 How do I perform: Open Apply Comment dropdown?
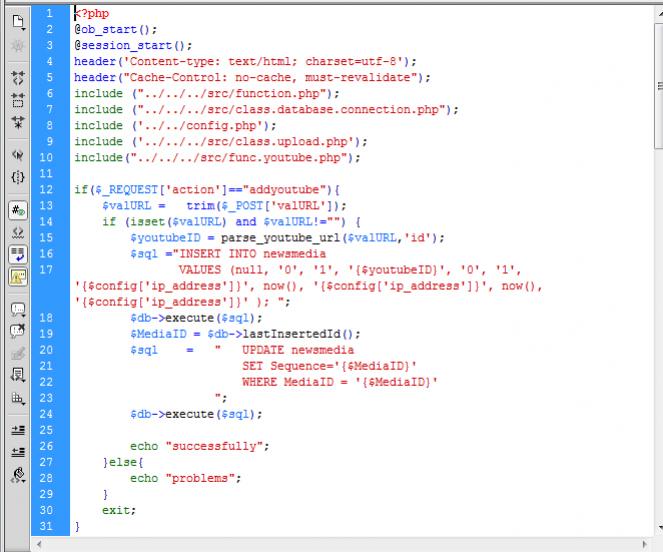pos(18,309)
